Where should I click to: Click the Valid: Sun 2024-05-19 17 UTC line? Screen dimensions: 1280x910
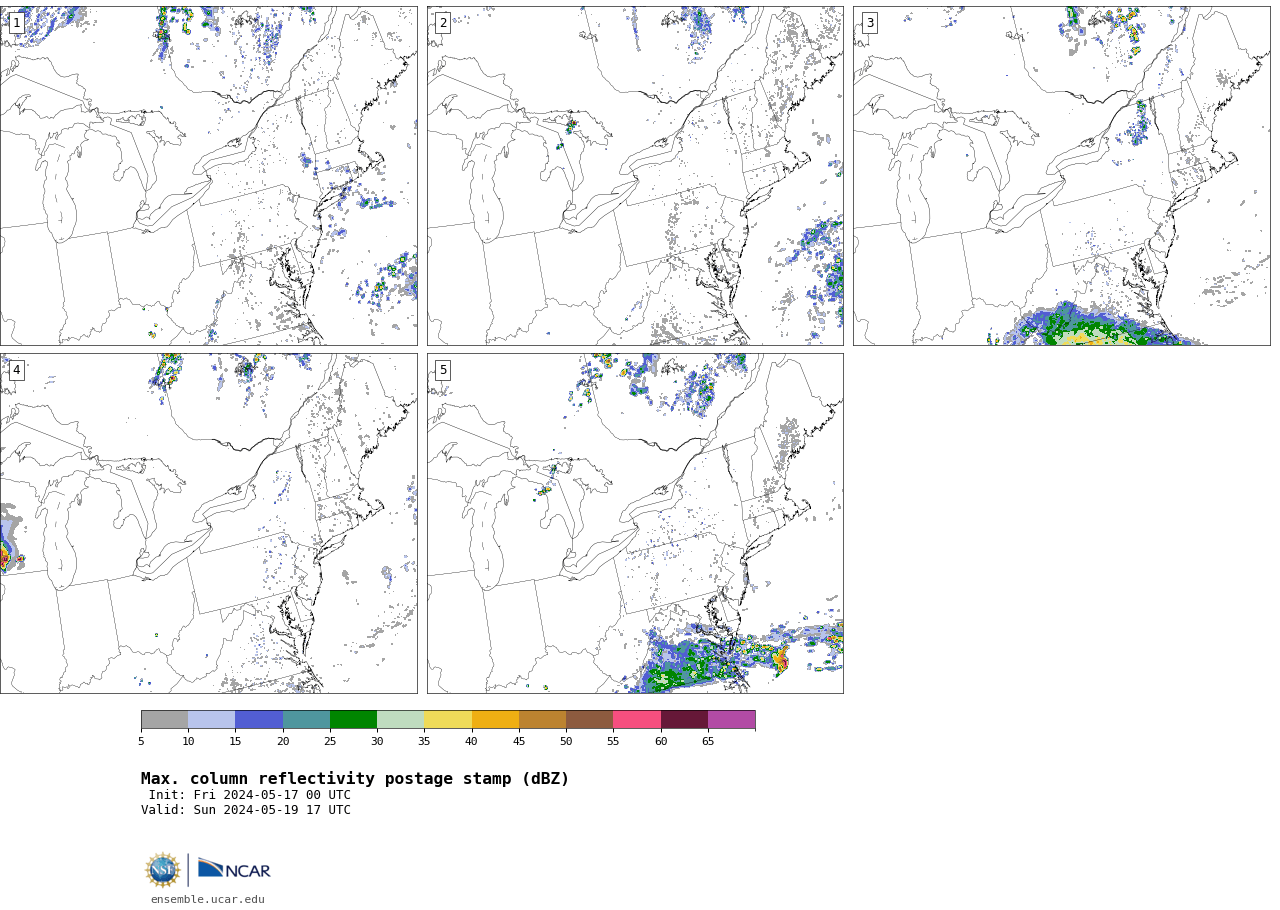pos(246,810)
